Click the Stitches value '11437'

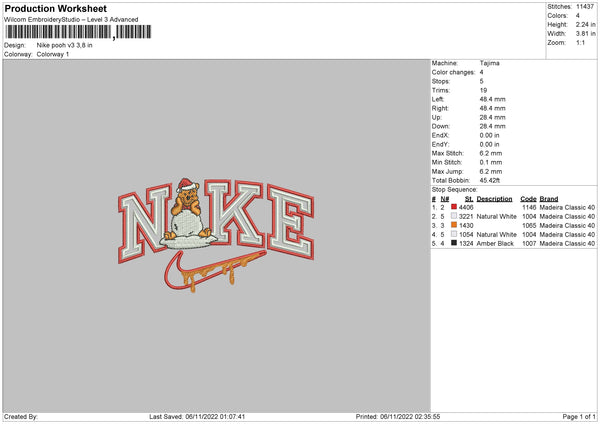pyautogui.click(x=585, y=7)
